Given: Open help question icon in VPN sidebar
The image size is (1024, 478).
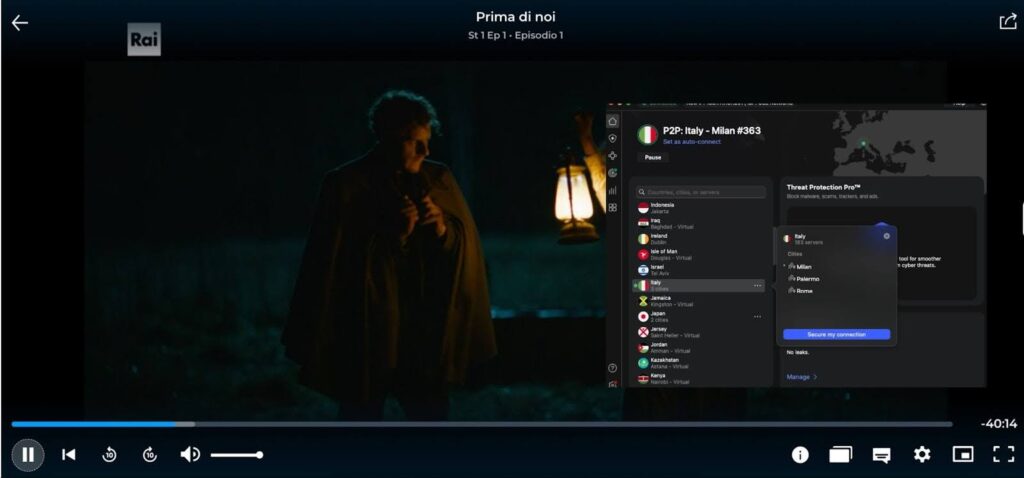Looking at the screenshot, I should coord(613,368).
